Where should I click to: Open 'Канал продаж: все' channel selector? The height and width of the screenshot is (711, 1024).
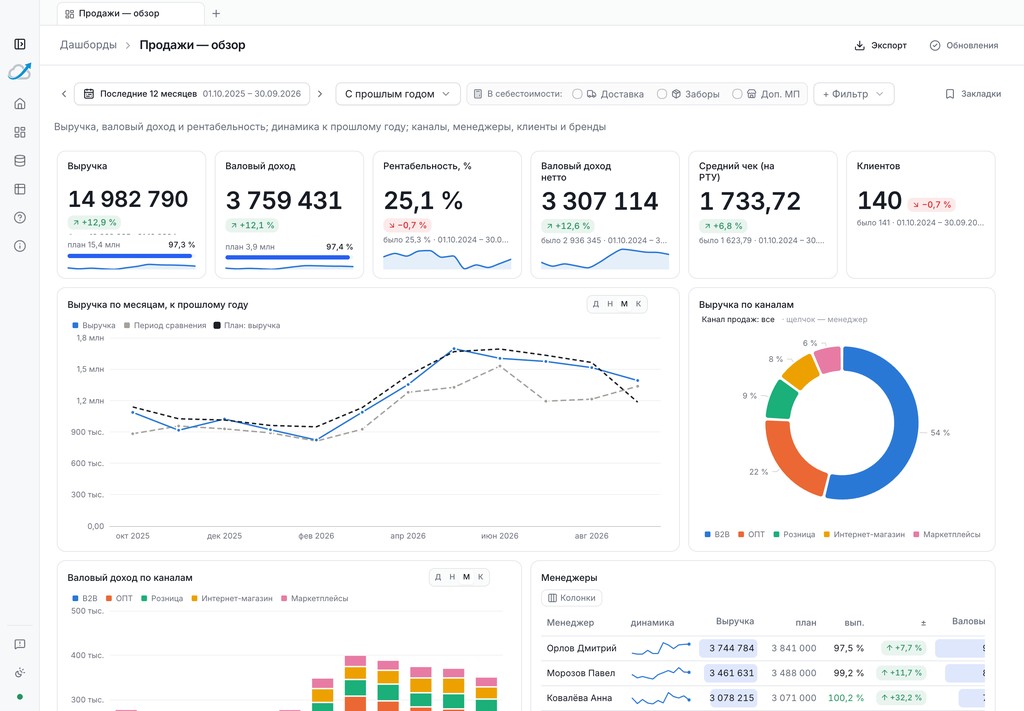[x=738, y=319]
